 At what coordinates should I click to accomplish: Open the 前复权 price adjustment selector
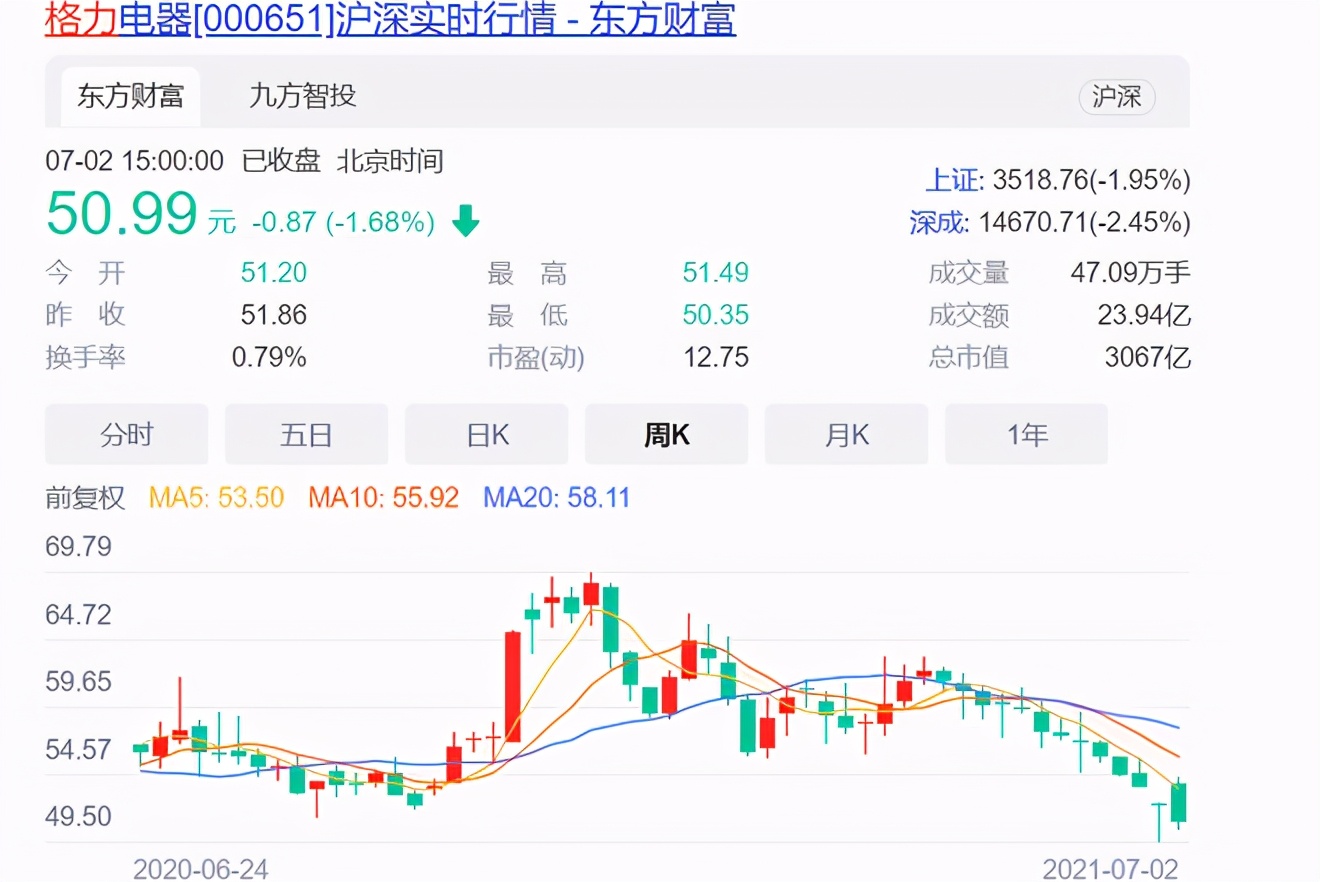point(85,497)
